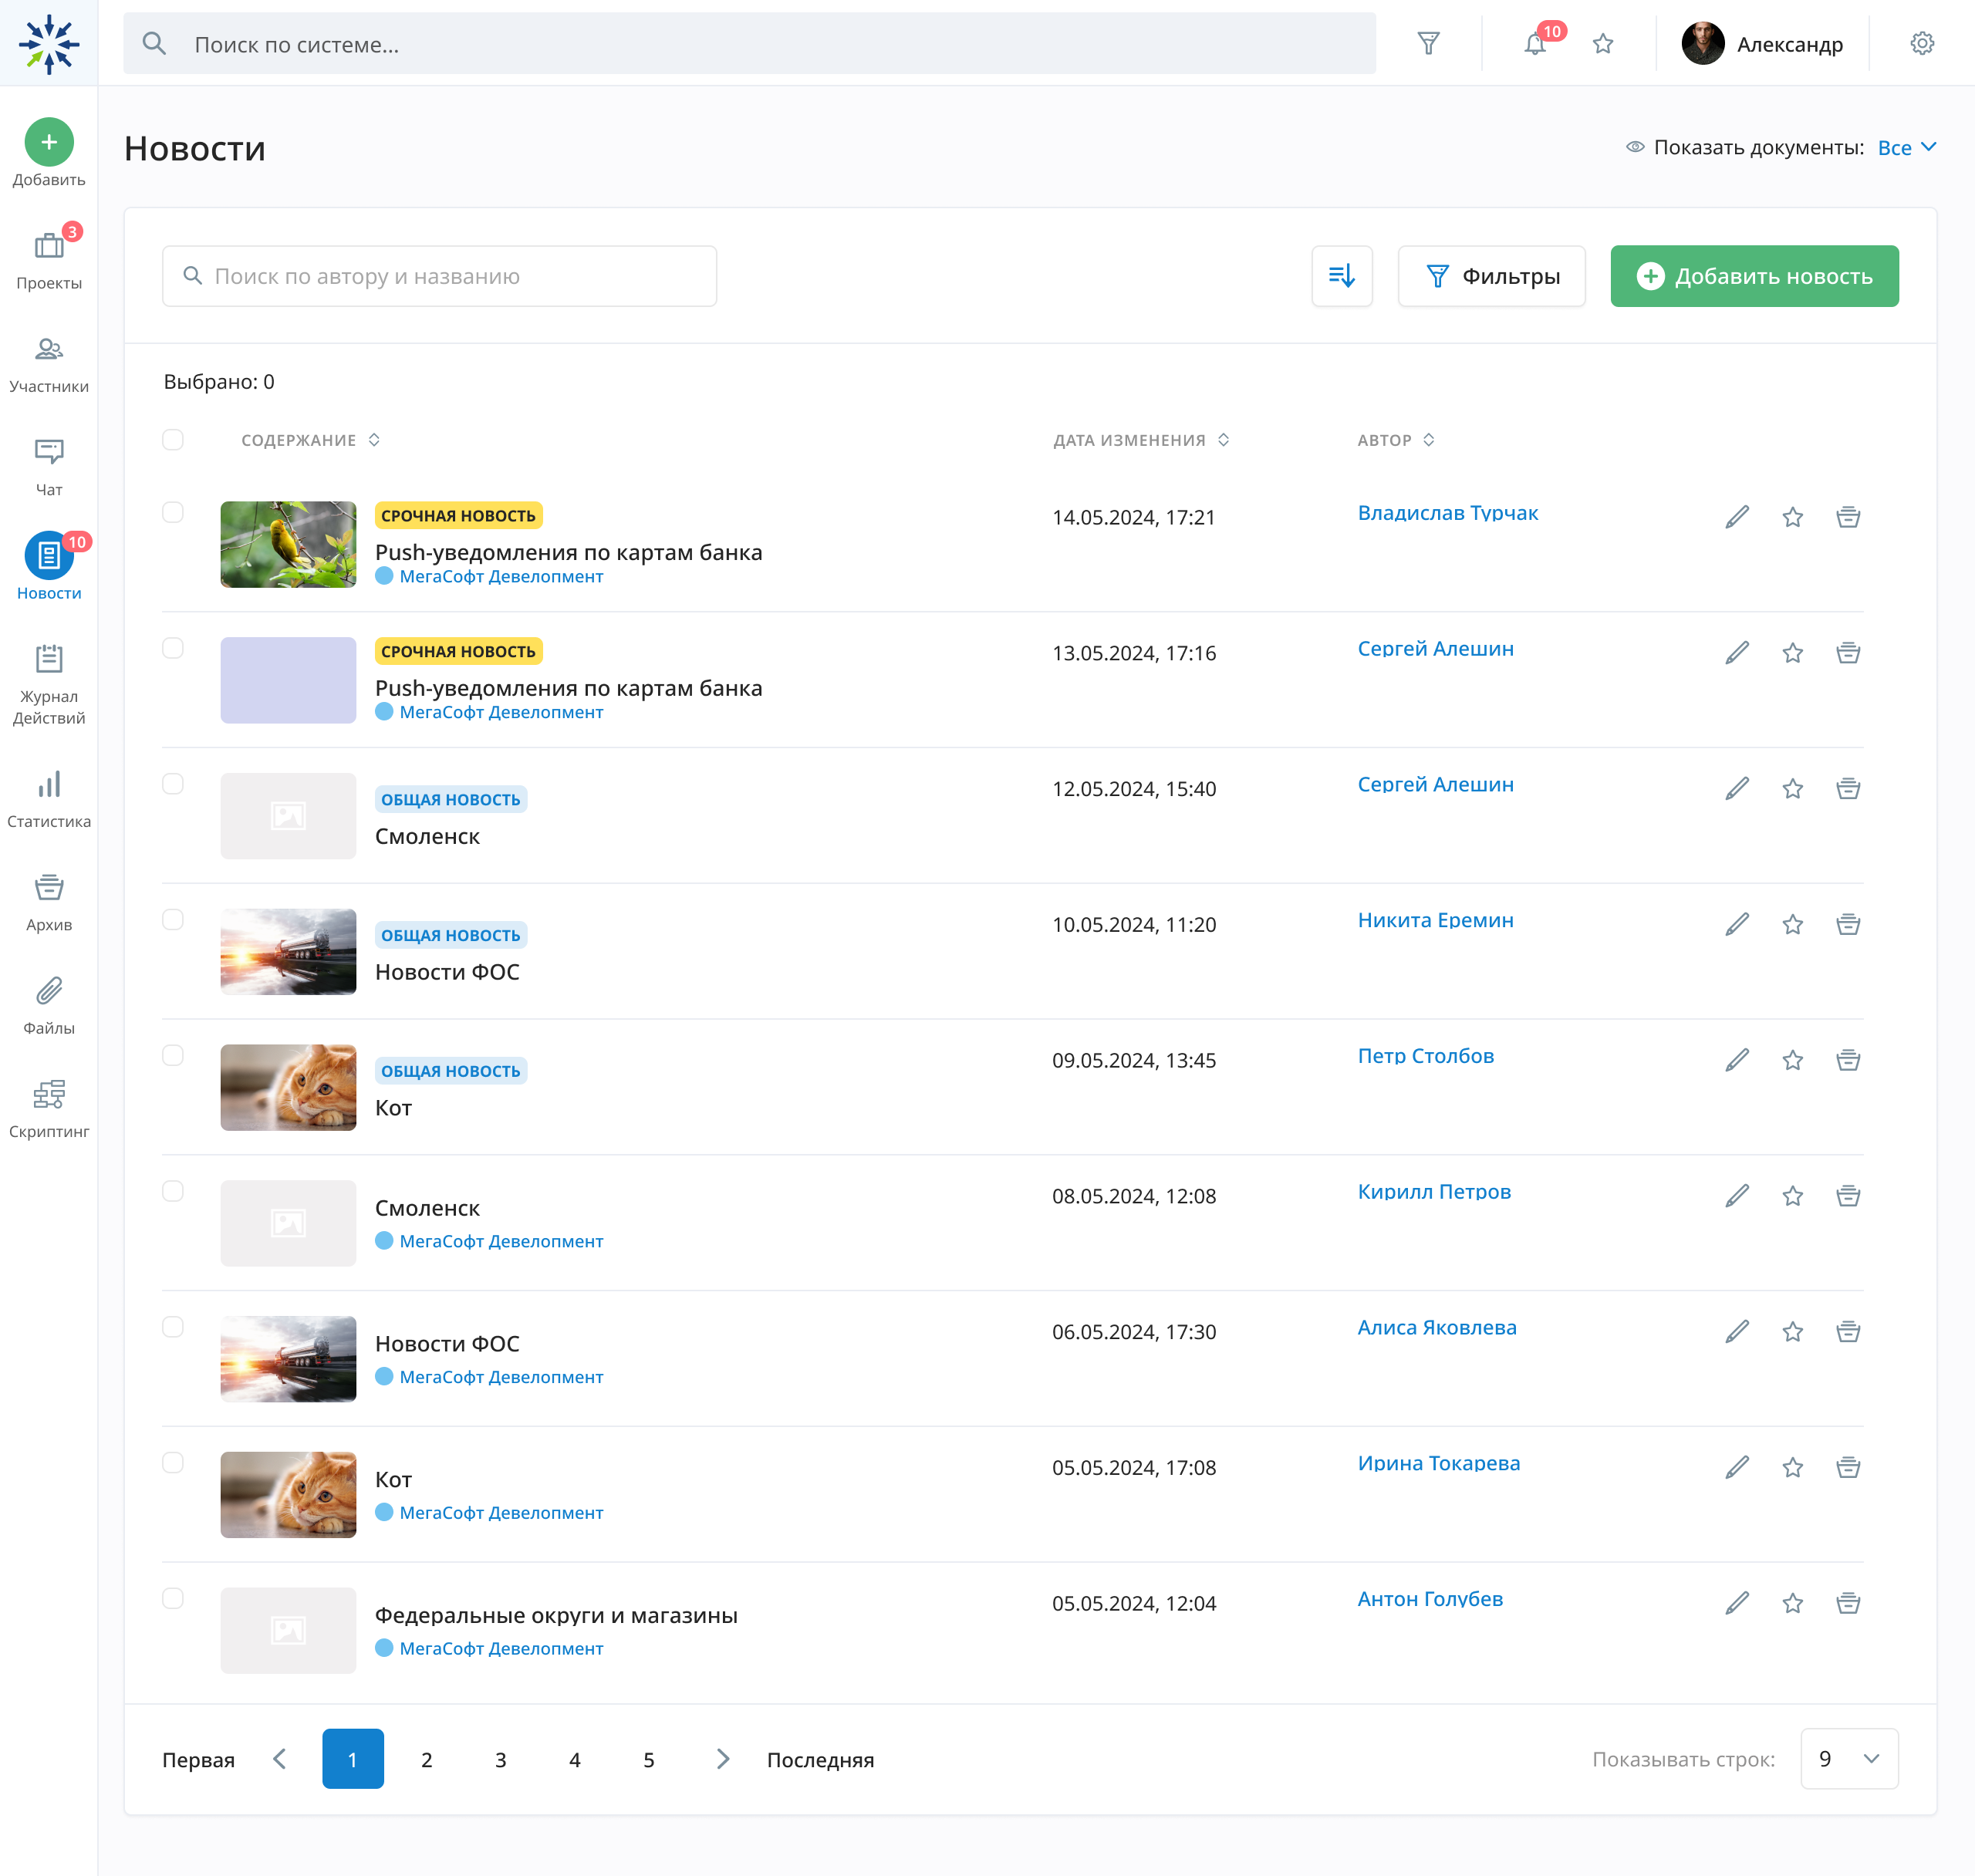Go to page 3 in pagination
Image resolution: width=1975 pixels, height=1876 pixels.
[x=500, y=1759]
